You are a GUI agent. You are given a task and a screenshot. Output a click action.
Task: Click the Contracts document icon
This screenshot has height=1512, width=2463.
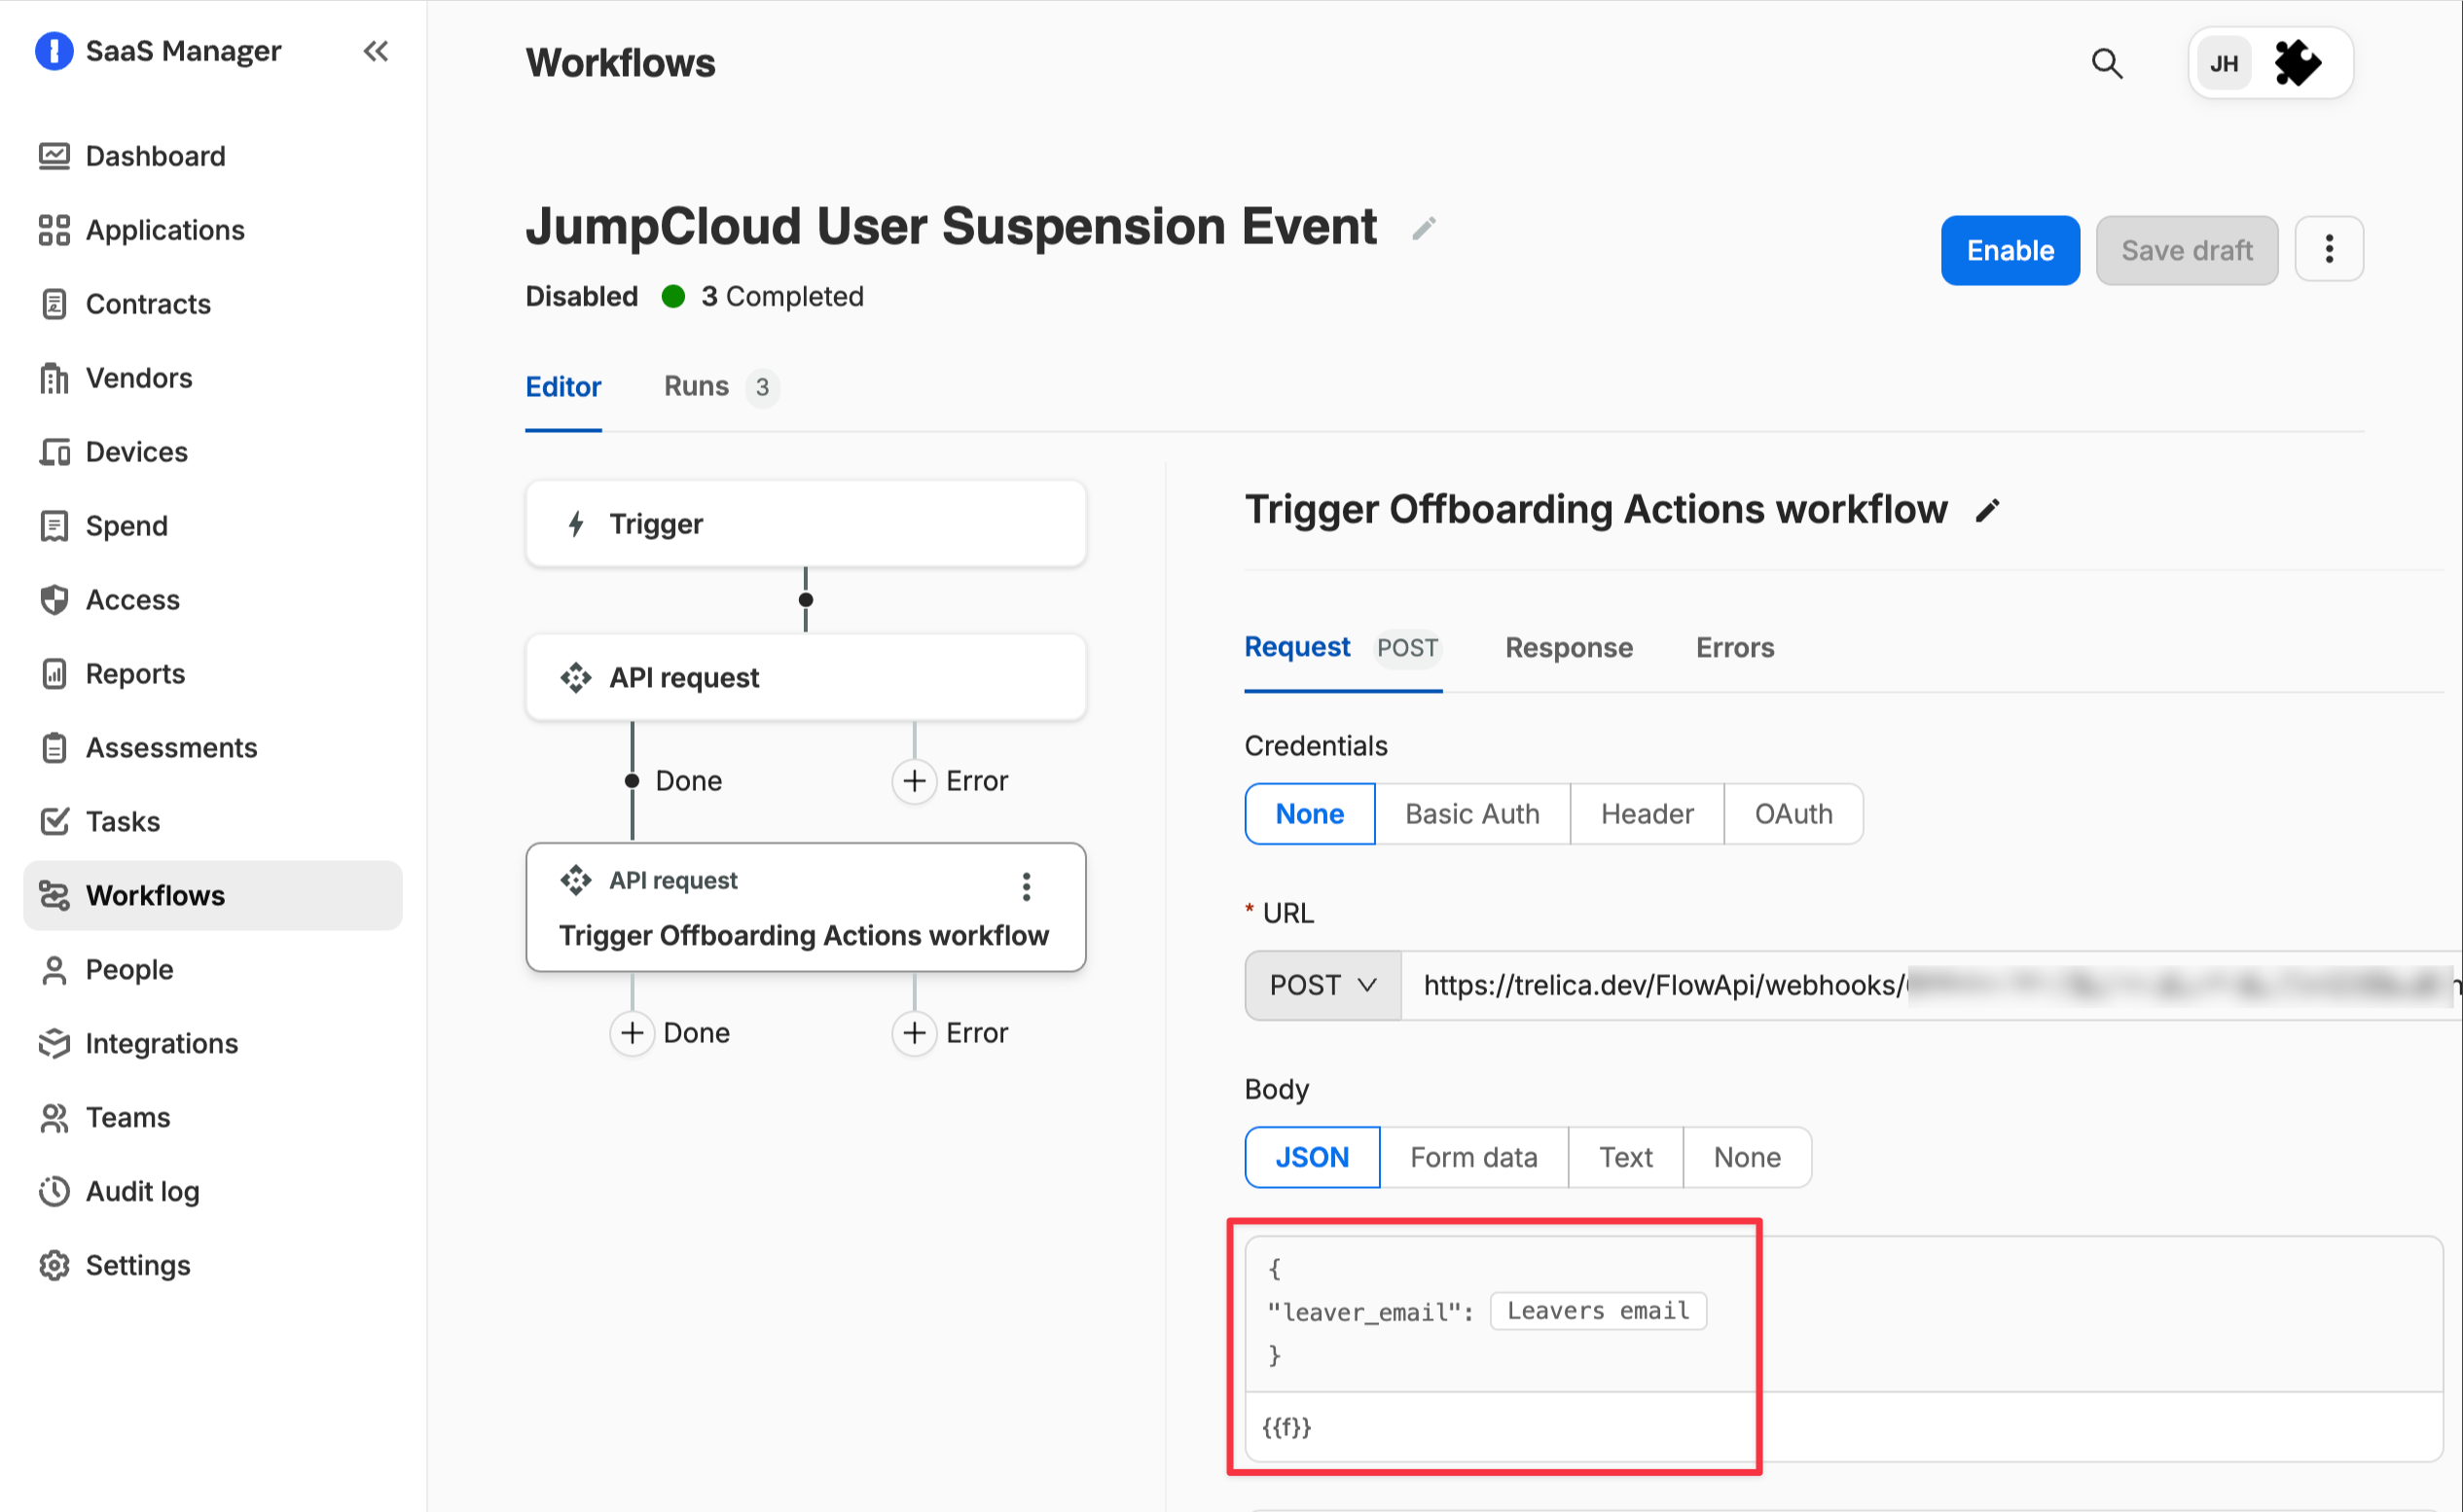click(54, 304)
